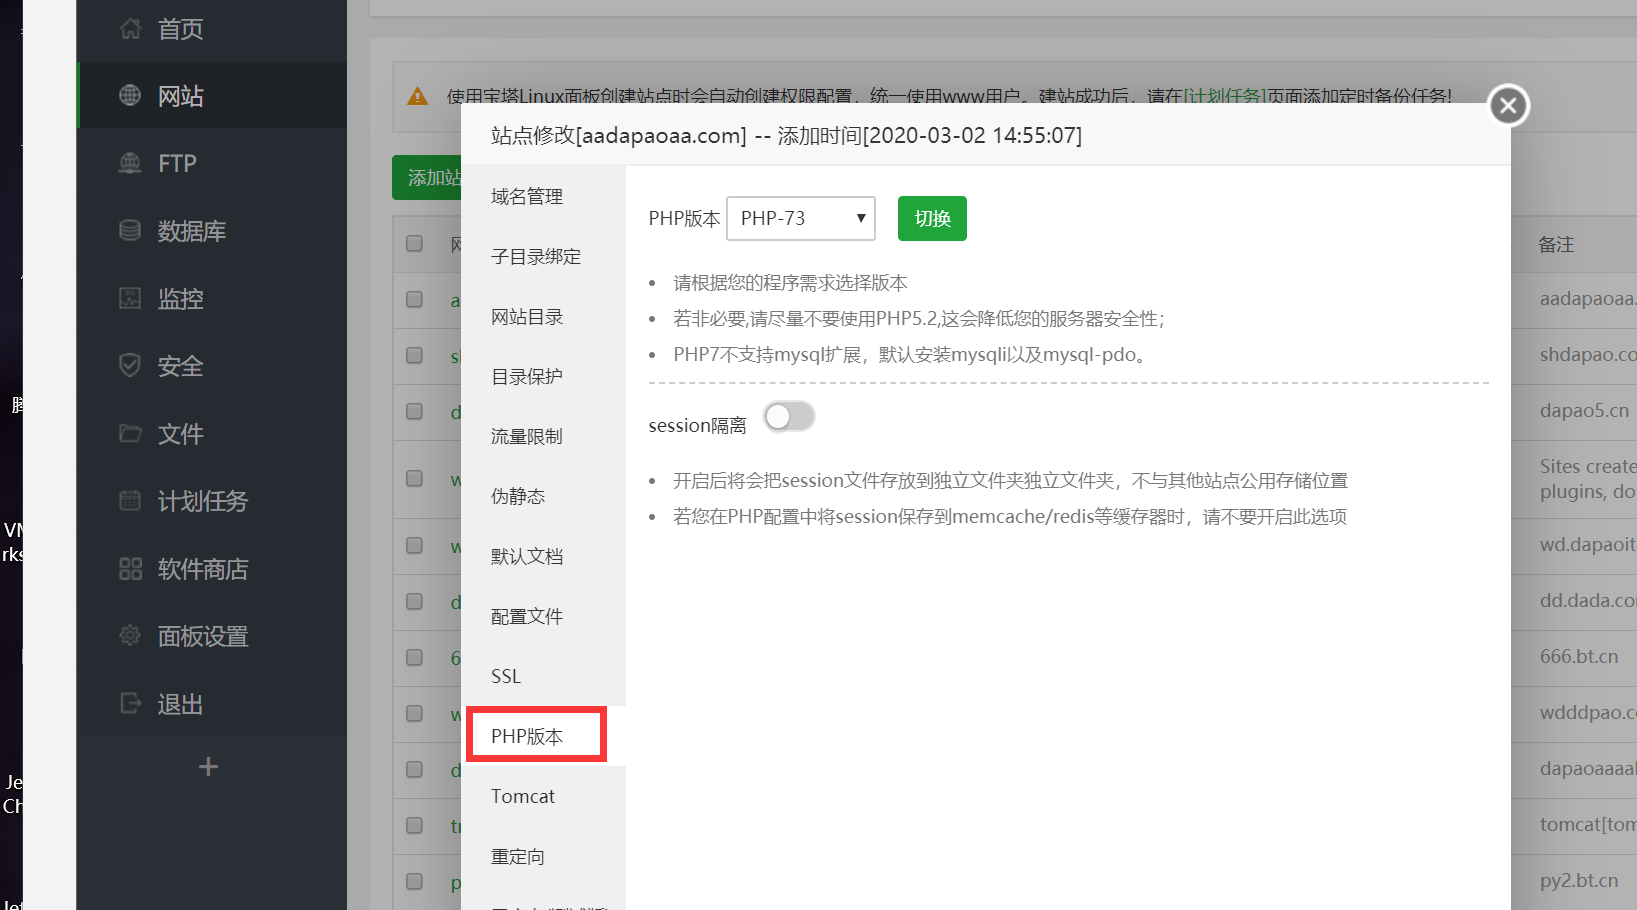Click the shield icon for 安全
This screenshot has width=1637, height=910.
point(130,366)
